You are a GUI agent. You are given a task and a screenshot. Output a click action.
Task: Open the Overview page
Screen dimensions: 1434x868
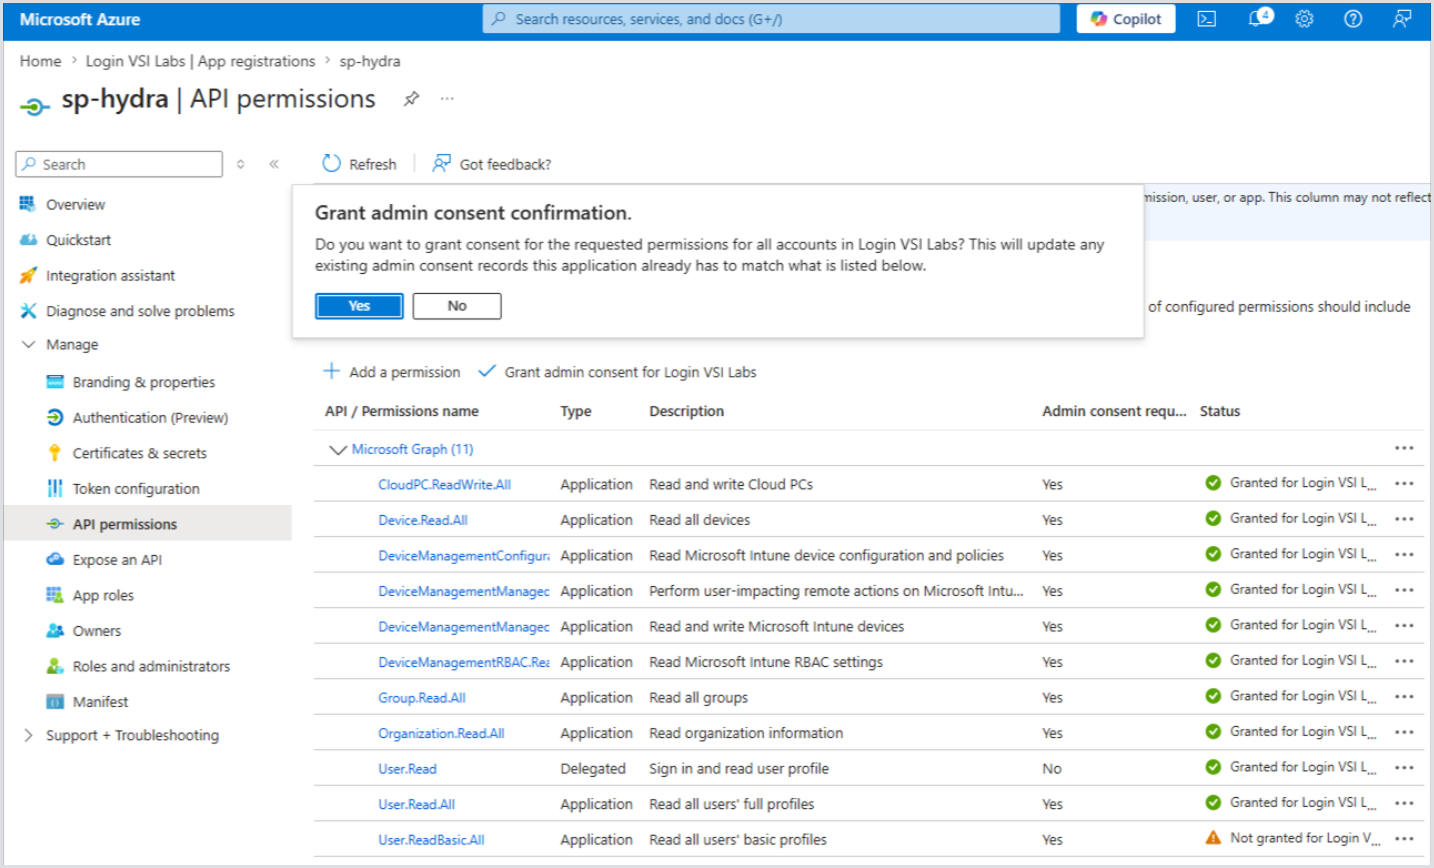[x=75, y=205]
